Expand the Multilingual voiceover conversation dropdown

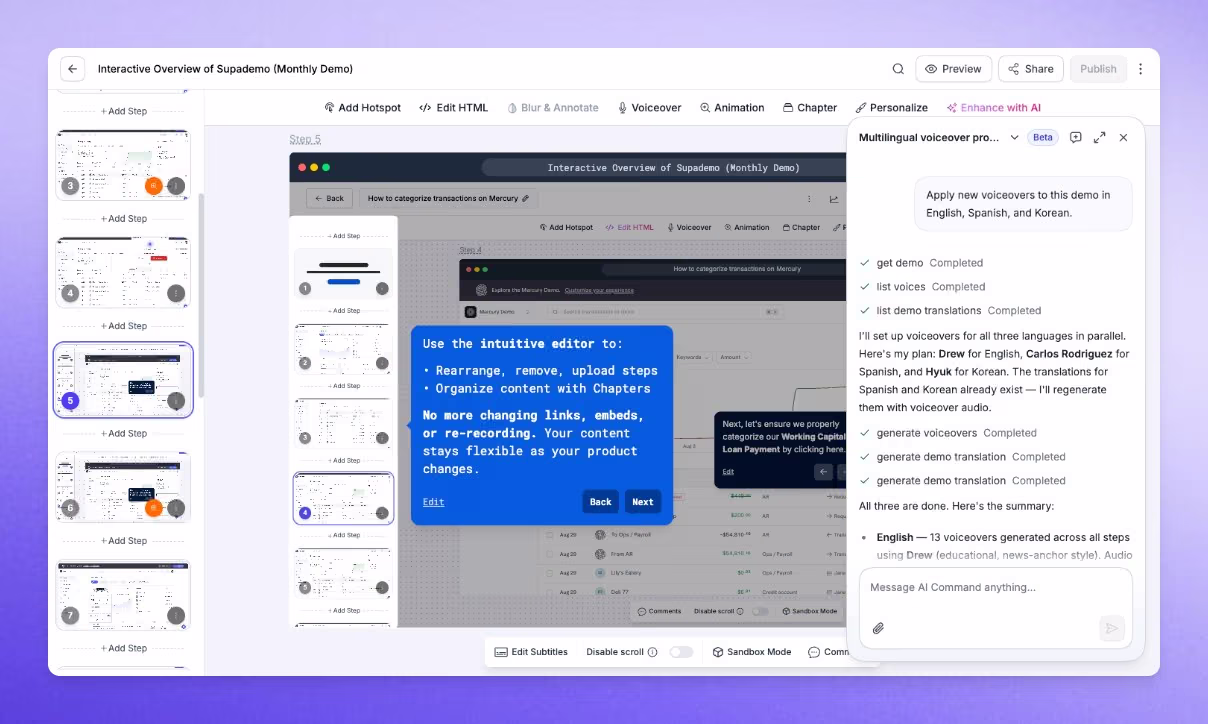pyautogui.click(x=1014, y=138)
